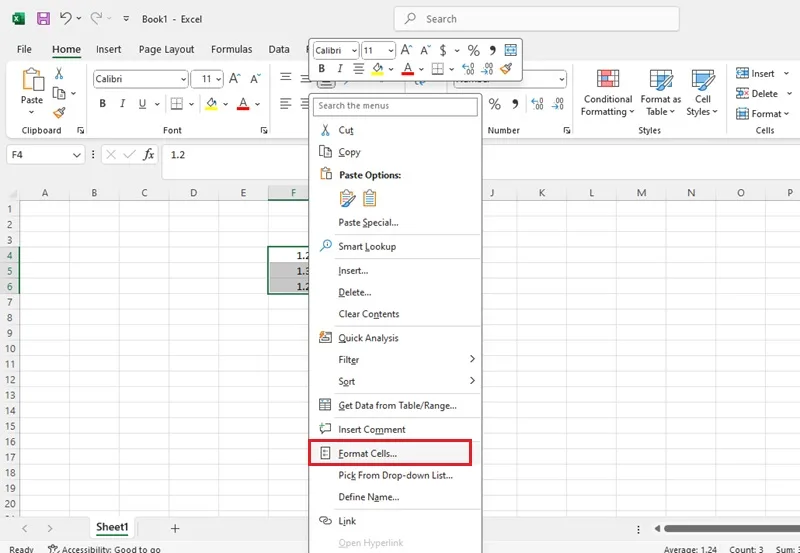Click Comma Style in mini toolbar
800x553 pixels.
click(x=492, y=51)
